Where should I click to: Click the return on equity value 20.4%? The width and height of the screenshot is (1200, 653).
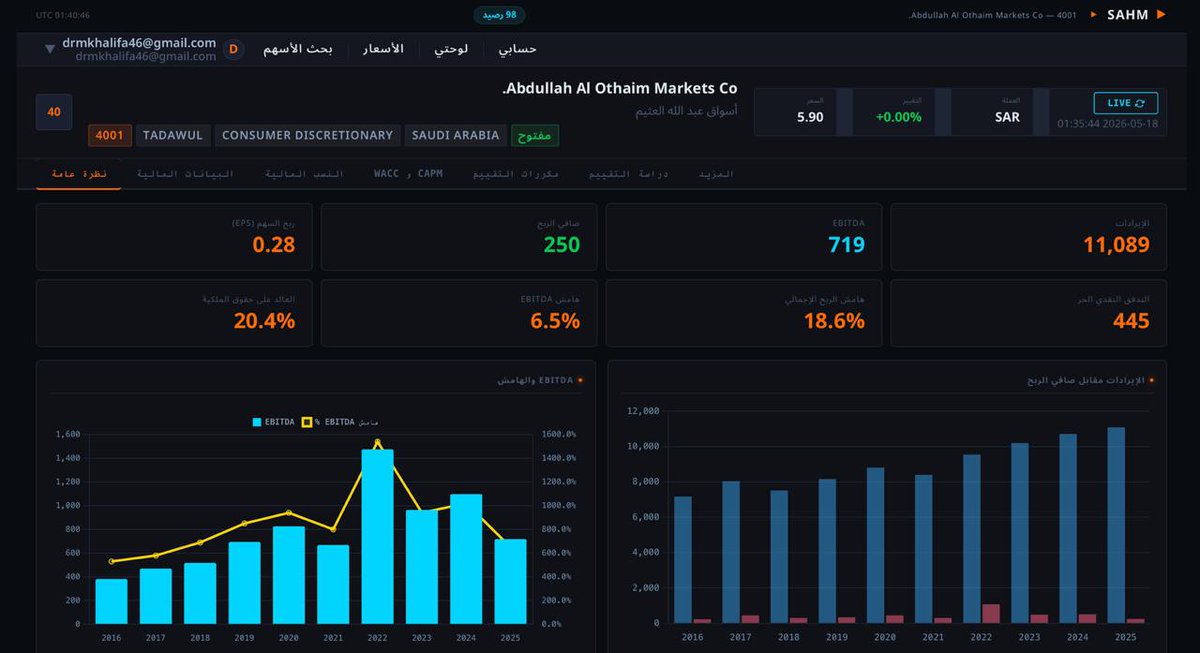point(264,321)
